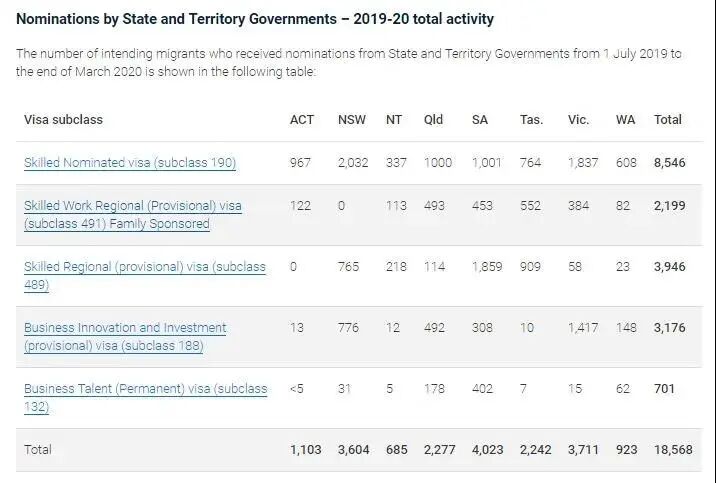Click the Tas. column header
The image size is (716, 483).
(x=531, y=120)
